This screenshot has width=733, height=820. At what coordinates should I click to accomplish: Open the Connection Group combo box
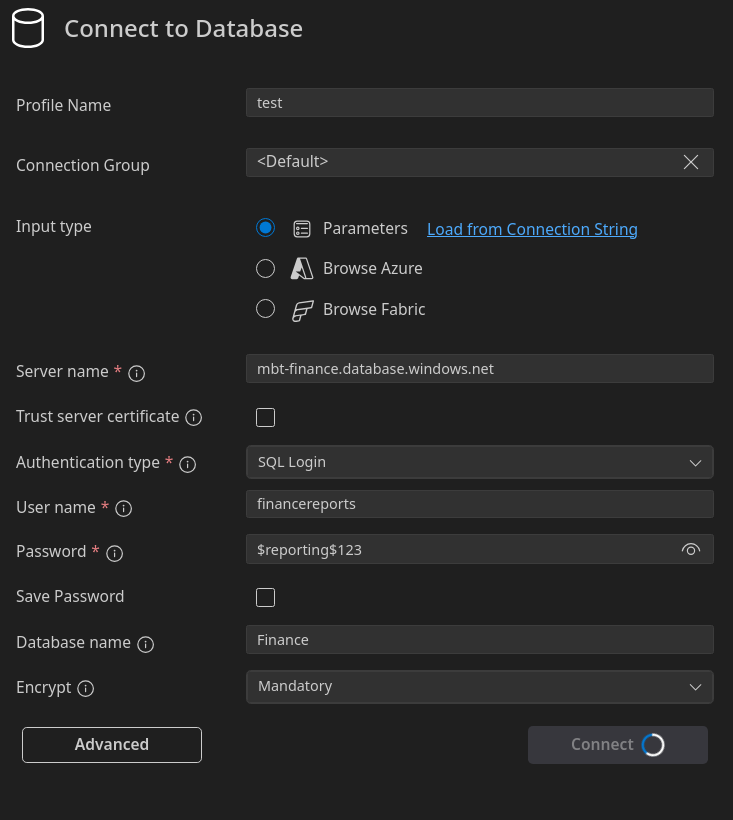coord(460,162)
